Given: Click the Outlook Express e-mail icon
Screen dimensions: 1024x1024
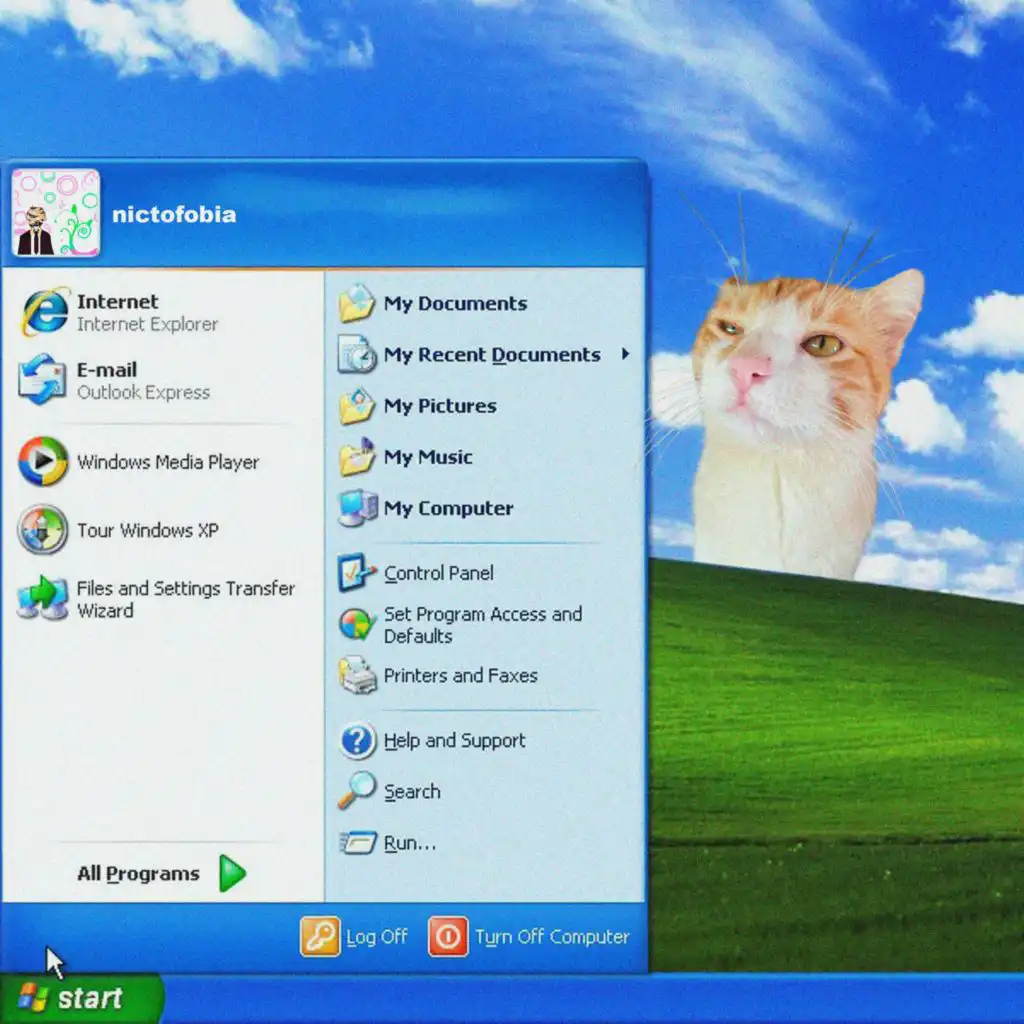Looking at the screenshot, I should click(x=43, y=379).
